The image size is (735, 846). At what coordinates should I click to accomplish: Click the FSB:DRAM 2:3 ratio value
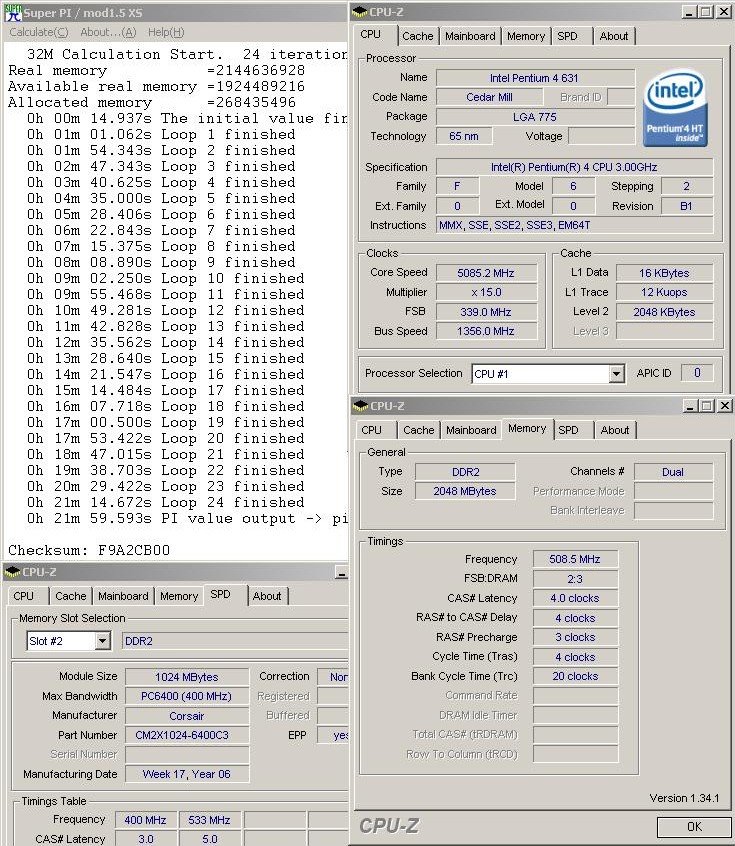tap(575, 579)
